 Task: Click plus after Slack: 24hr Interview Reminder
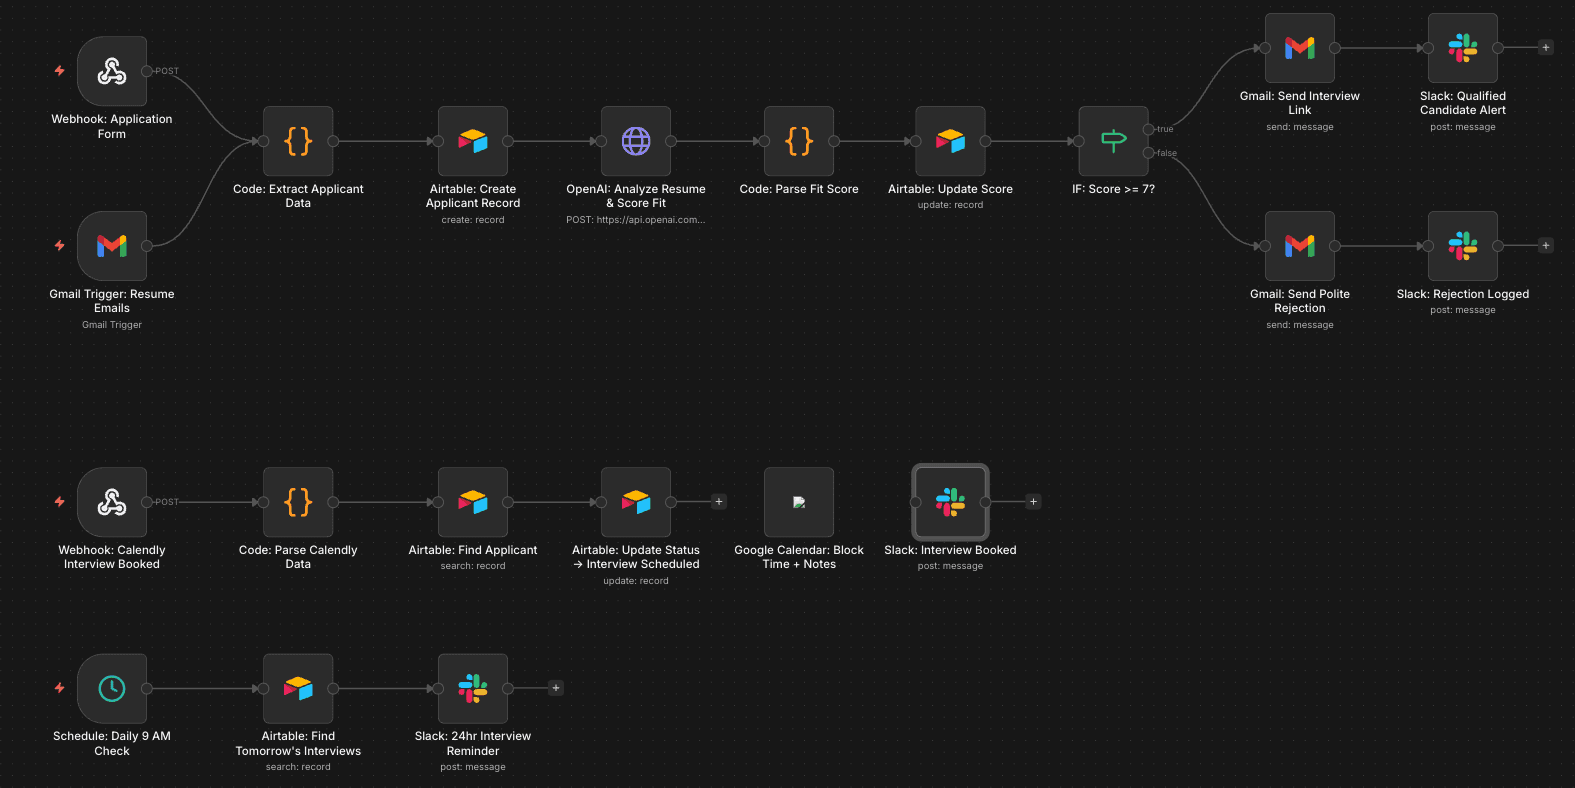click(556, 688)
